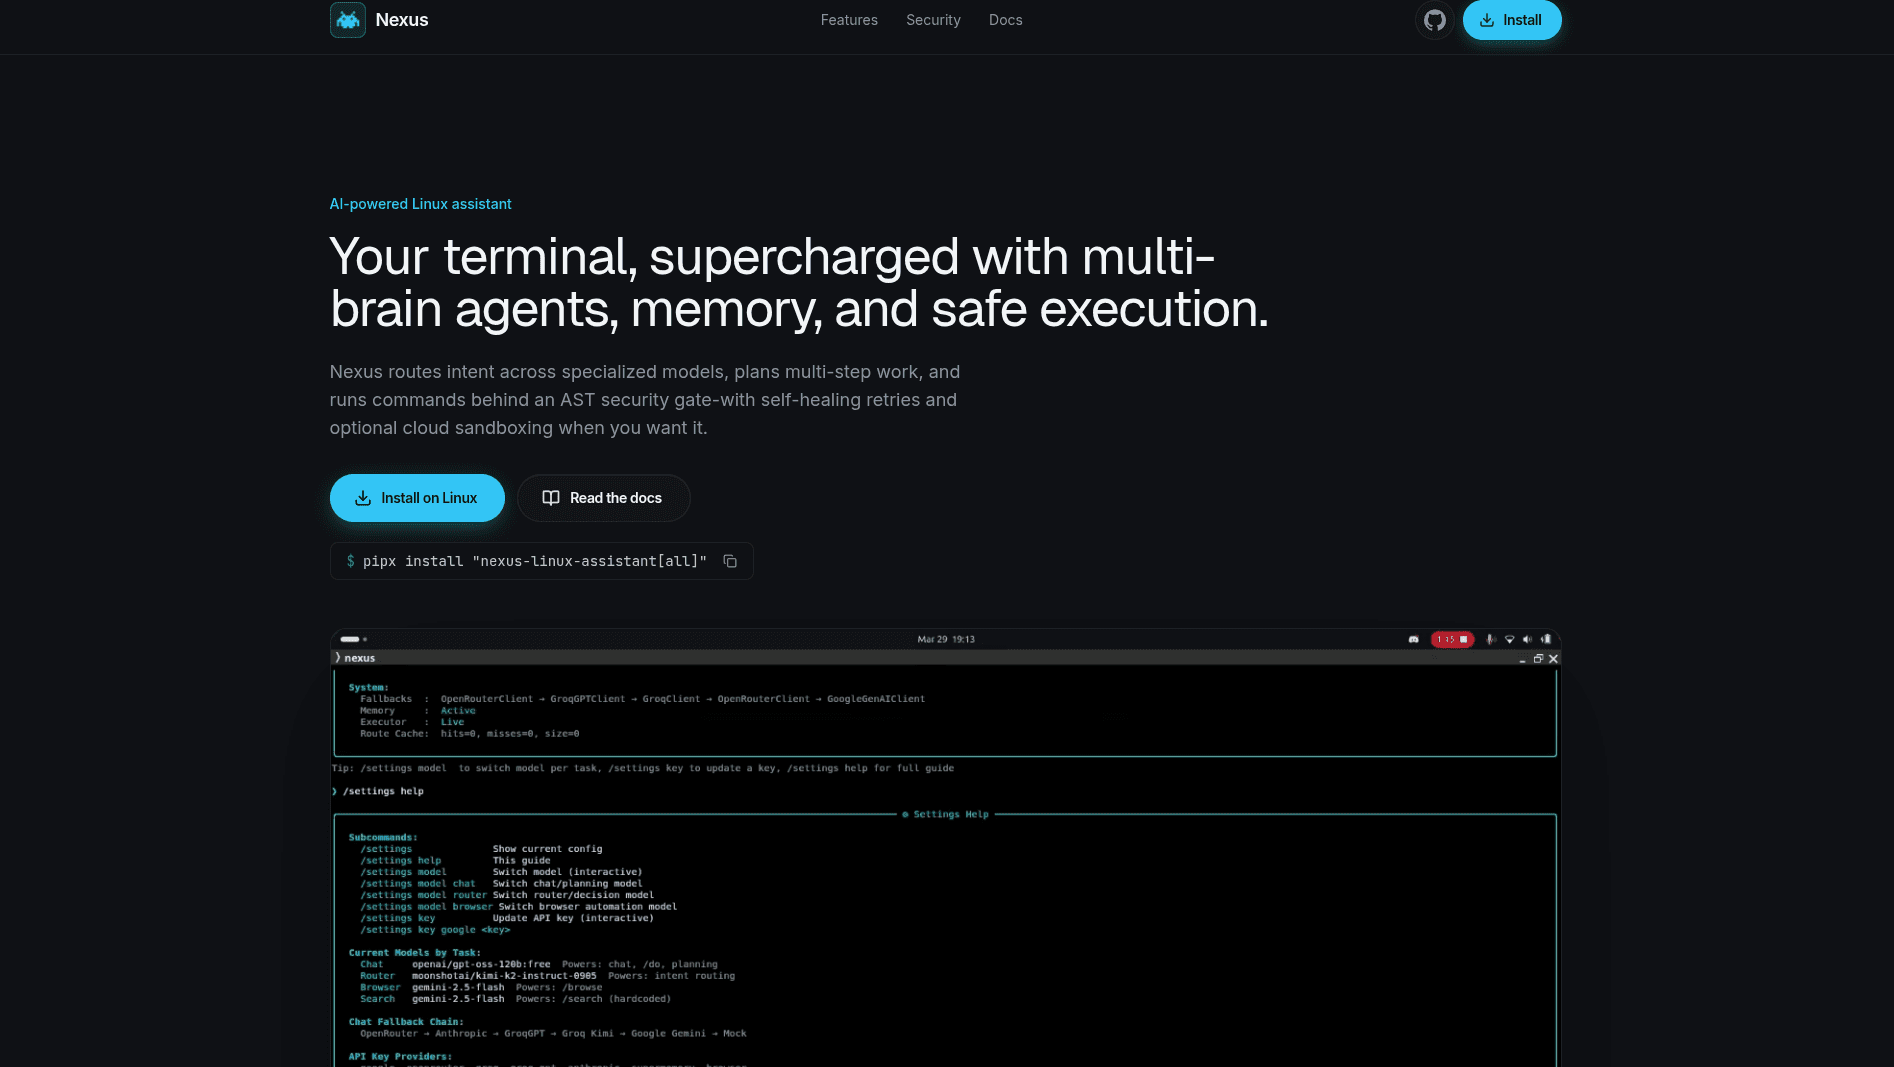The height and width of the screenshot is (1067, 1894).
Task: Click the red recording indicator in the screenshot
Action: click(1452, 639)
